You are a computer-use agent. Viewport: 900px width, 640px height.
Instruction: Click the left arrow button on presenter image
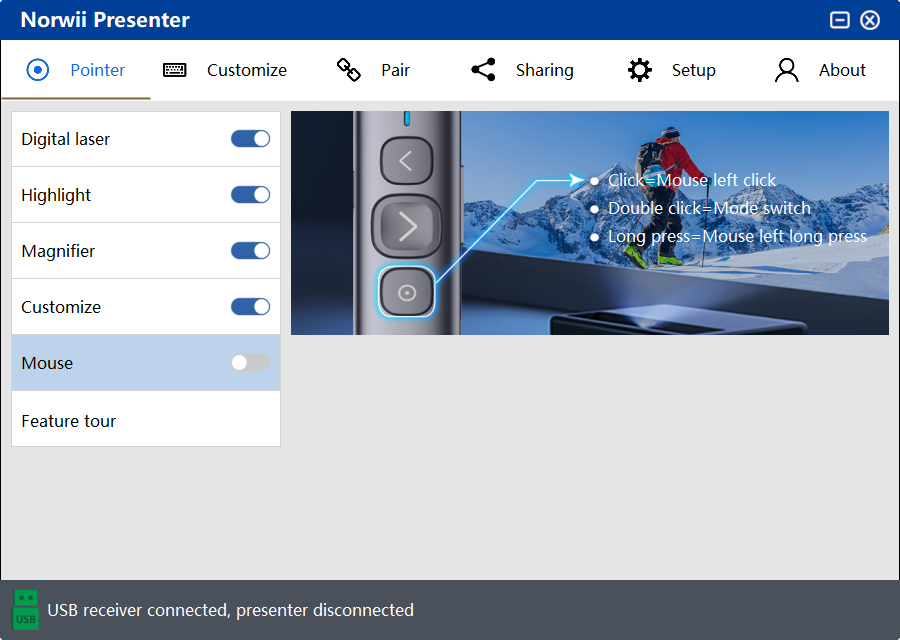tap(406, 160)
